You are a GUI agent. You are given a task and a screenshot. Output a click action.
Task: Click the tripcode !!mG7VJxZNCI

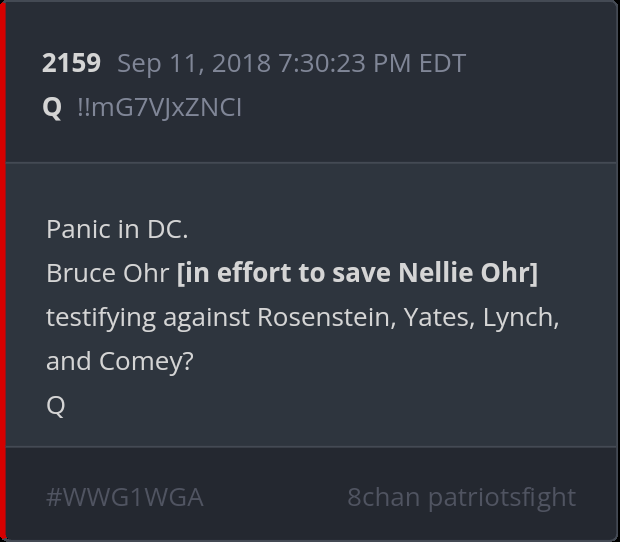(159, 107)
